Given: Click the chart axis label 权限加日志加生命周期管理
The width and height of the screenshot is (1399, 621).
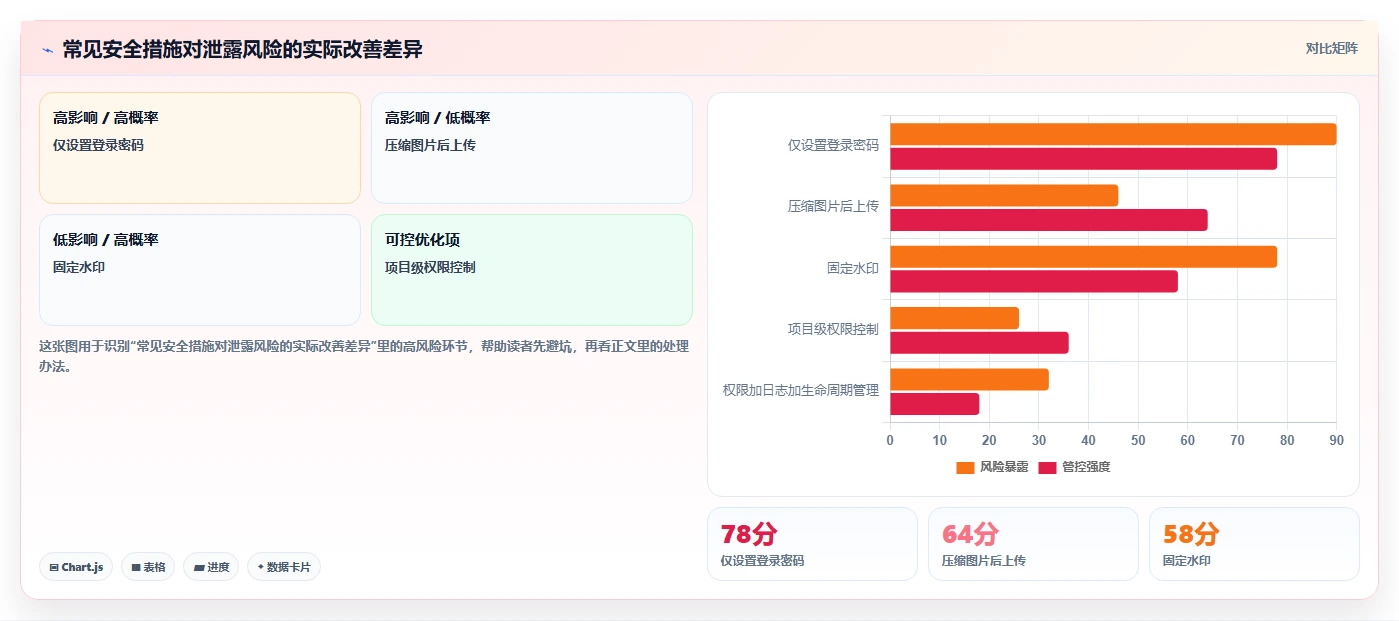Looking at the screenshot, I should click(x=801, y=391).
